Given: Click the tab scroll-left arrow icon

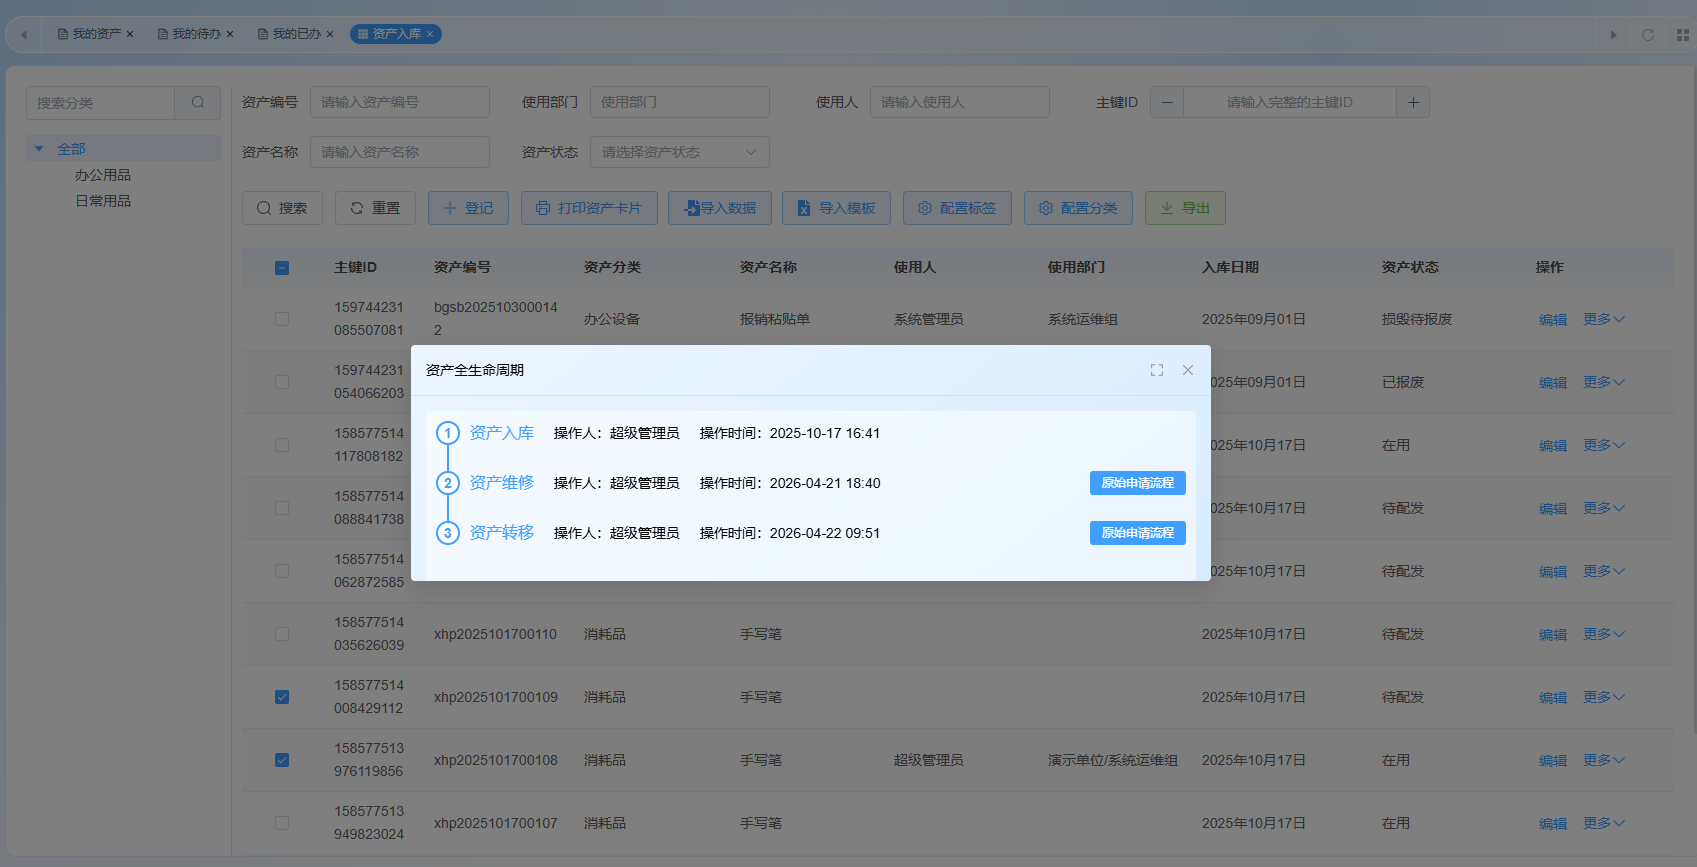Looking at the screenshot, I should click(x=24, y=35).
